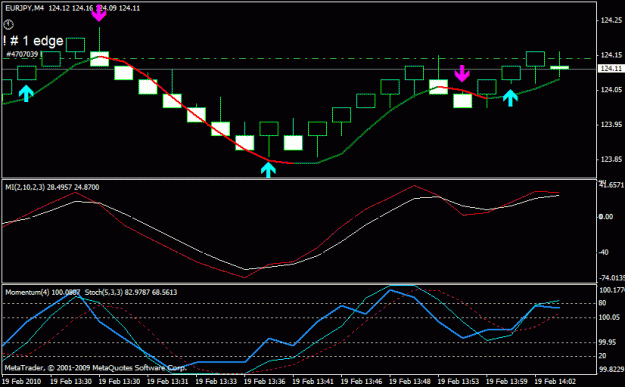Click the 19 Feb 13:31 time label
The height and width of the screenshot is (387, 625).
(x=167, y=381)
